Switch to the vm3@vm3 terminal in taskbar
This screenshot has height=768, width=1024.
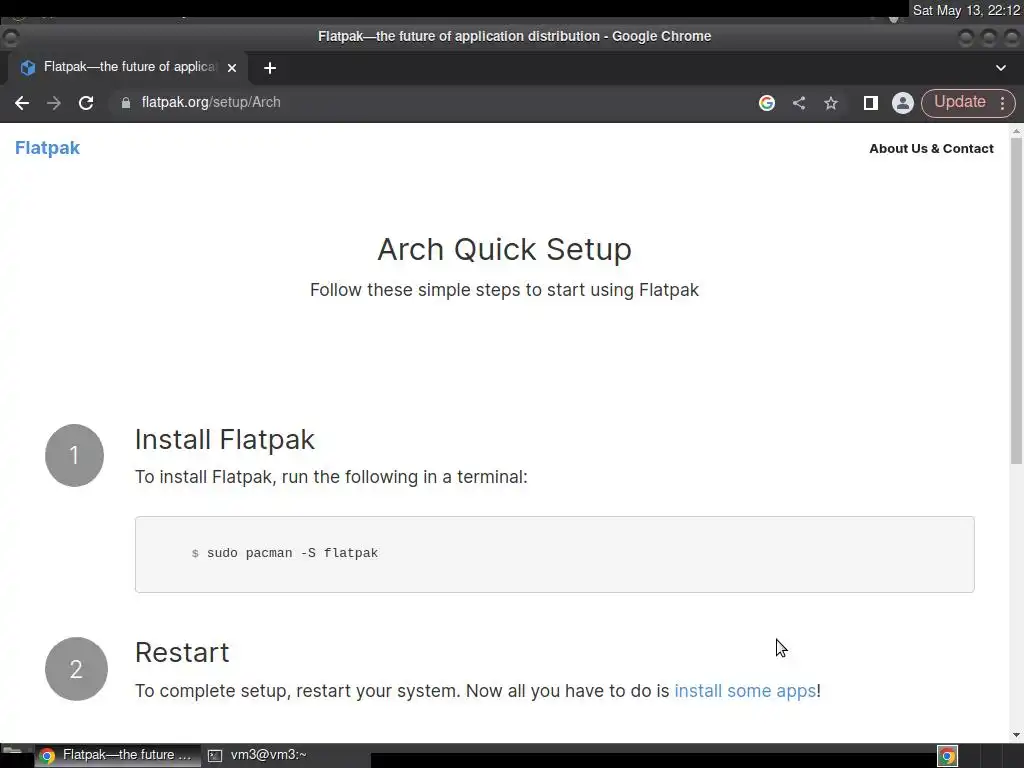click(x=258, y=756)
